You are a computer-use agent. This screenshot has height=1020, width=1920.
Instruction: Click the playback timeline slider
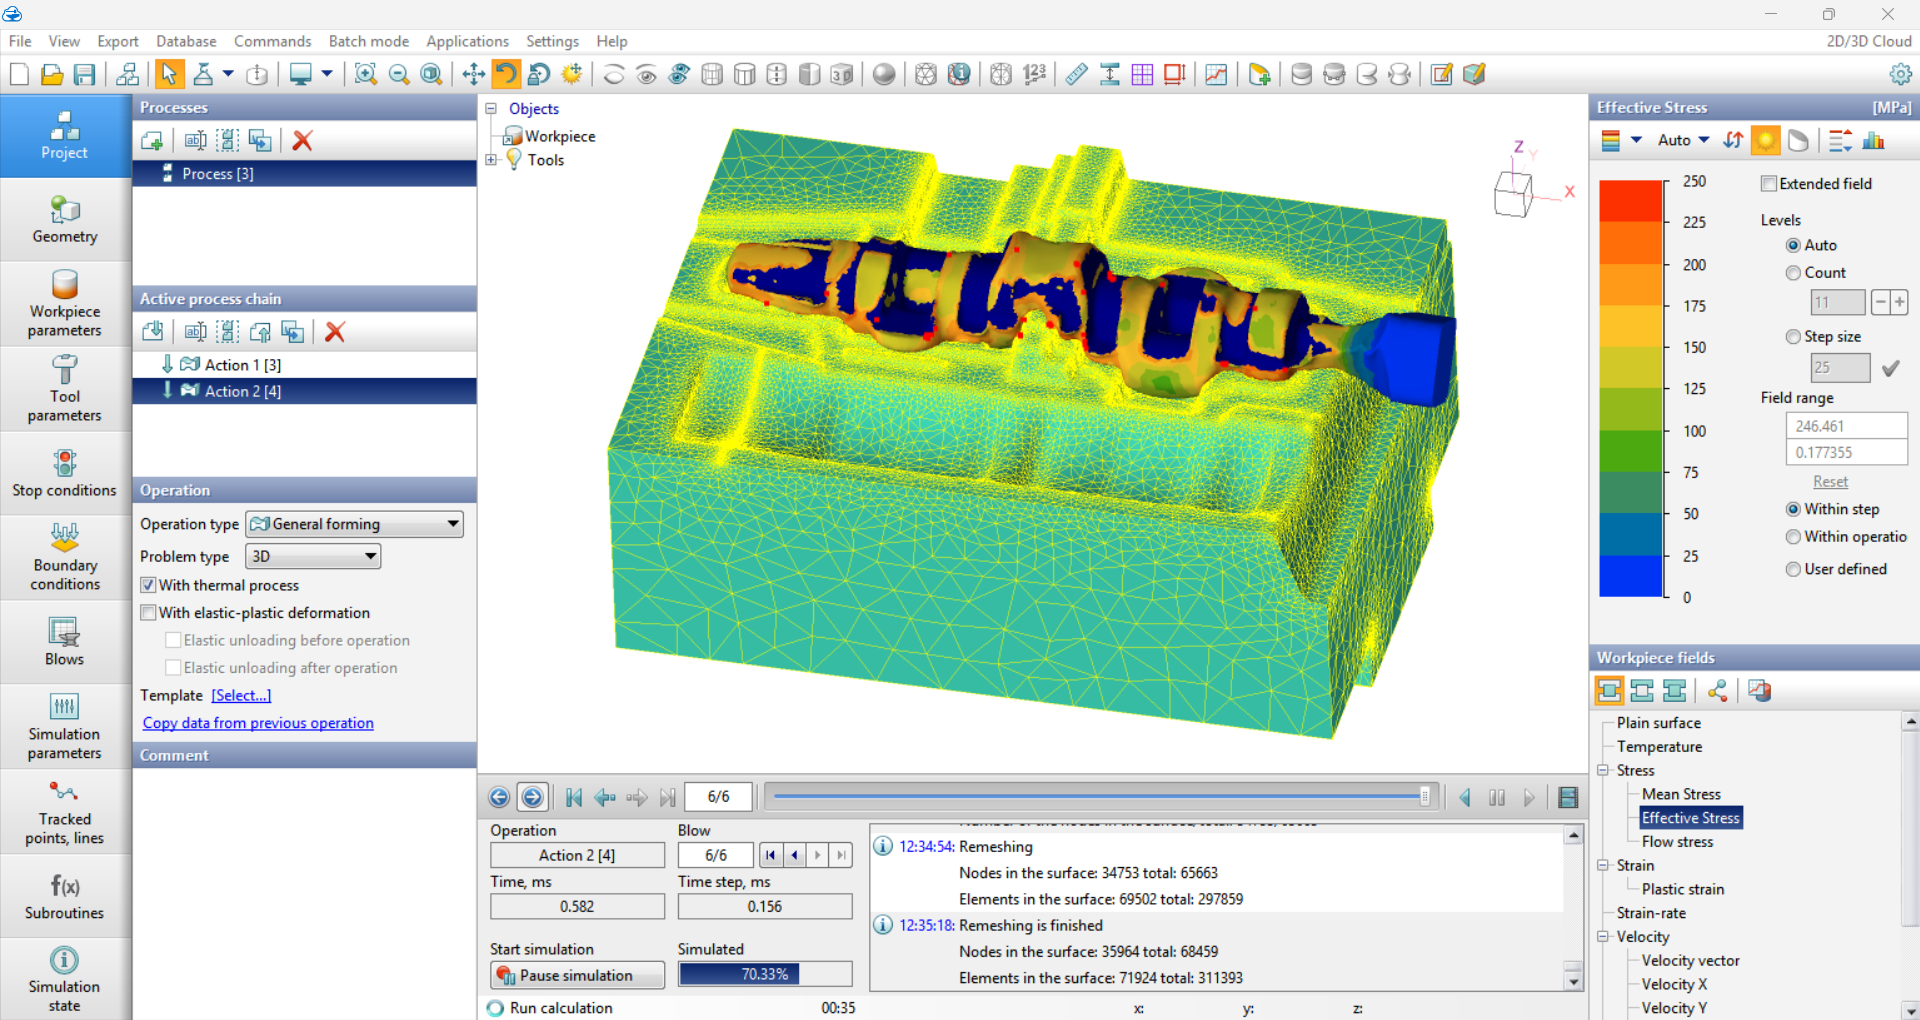(1100, 797)
